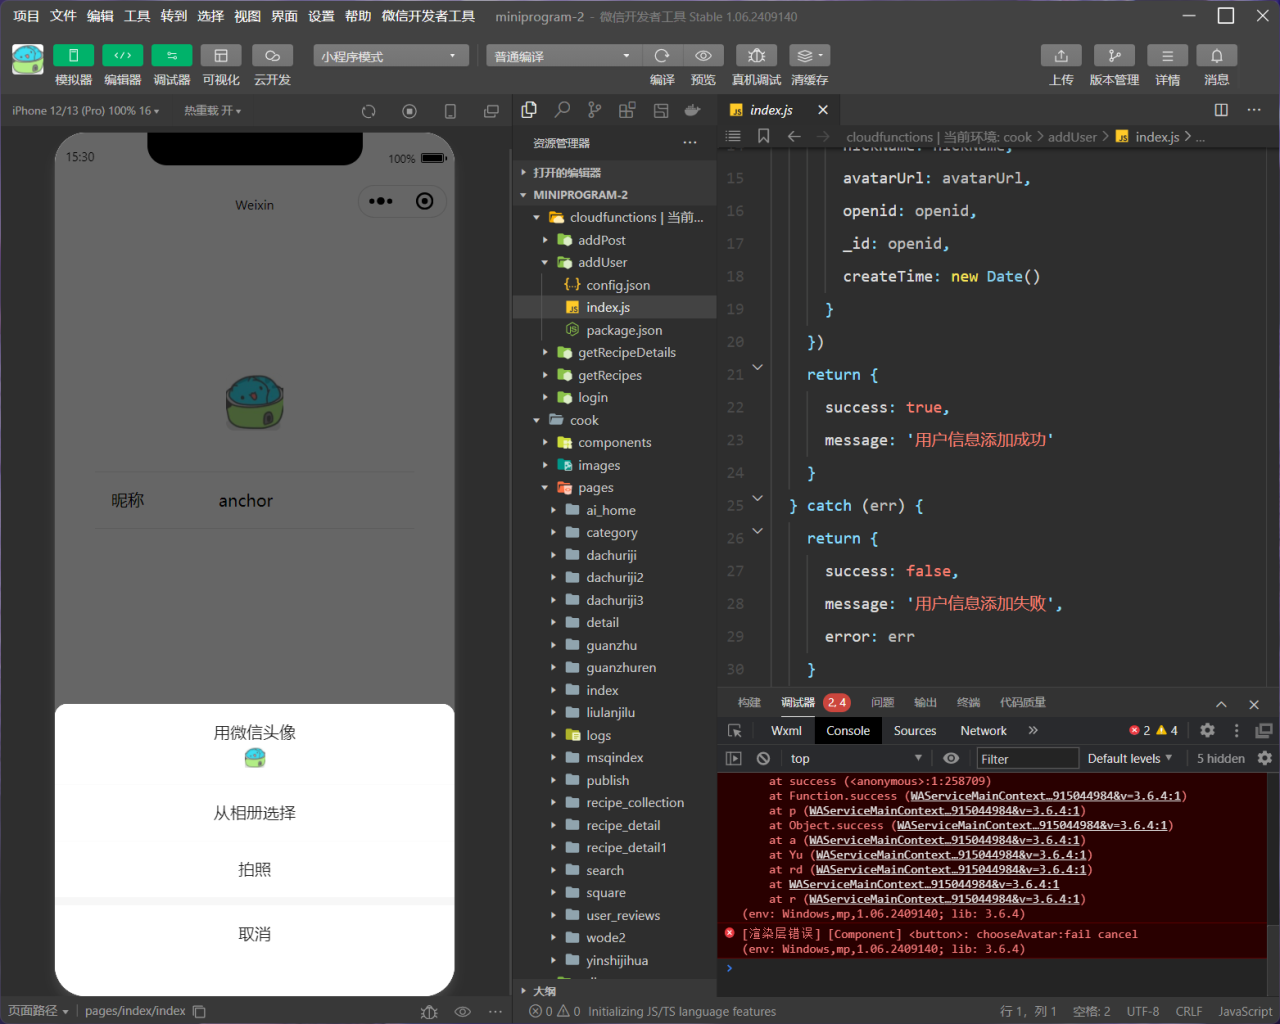Open the Default levels dropdown
This screenshot has height=1024, width=1280.
coord(1130,759)
